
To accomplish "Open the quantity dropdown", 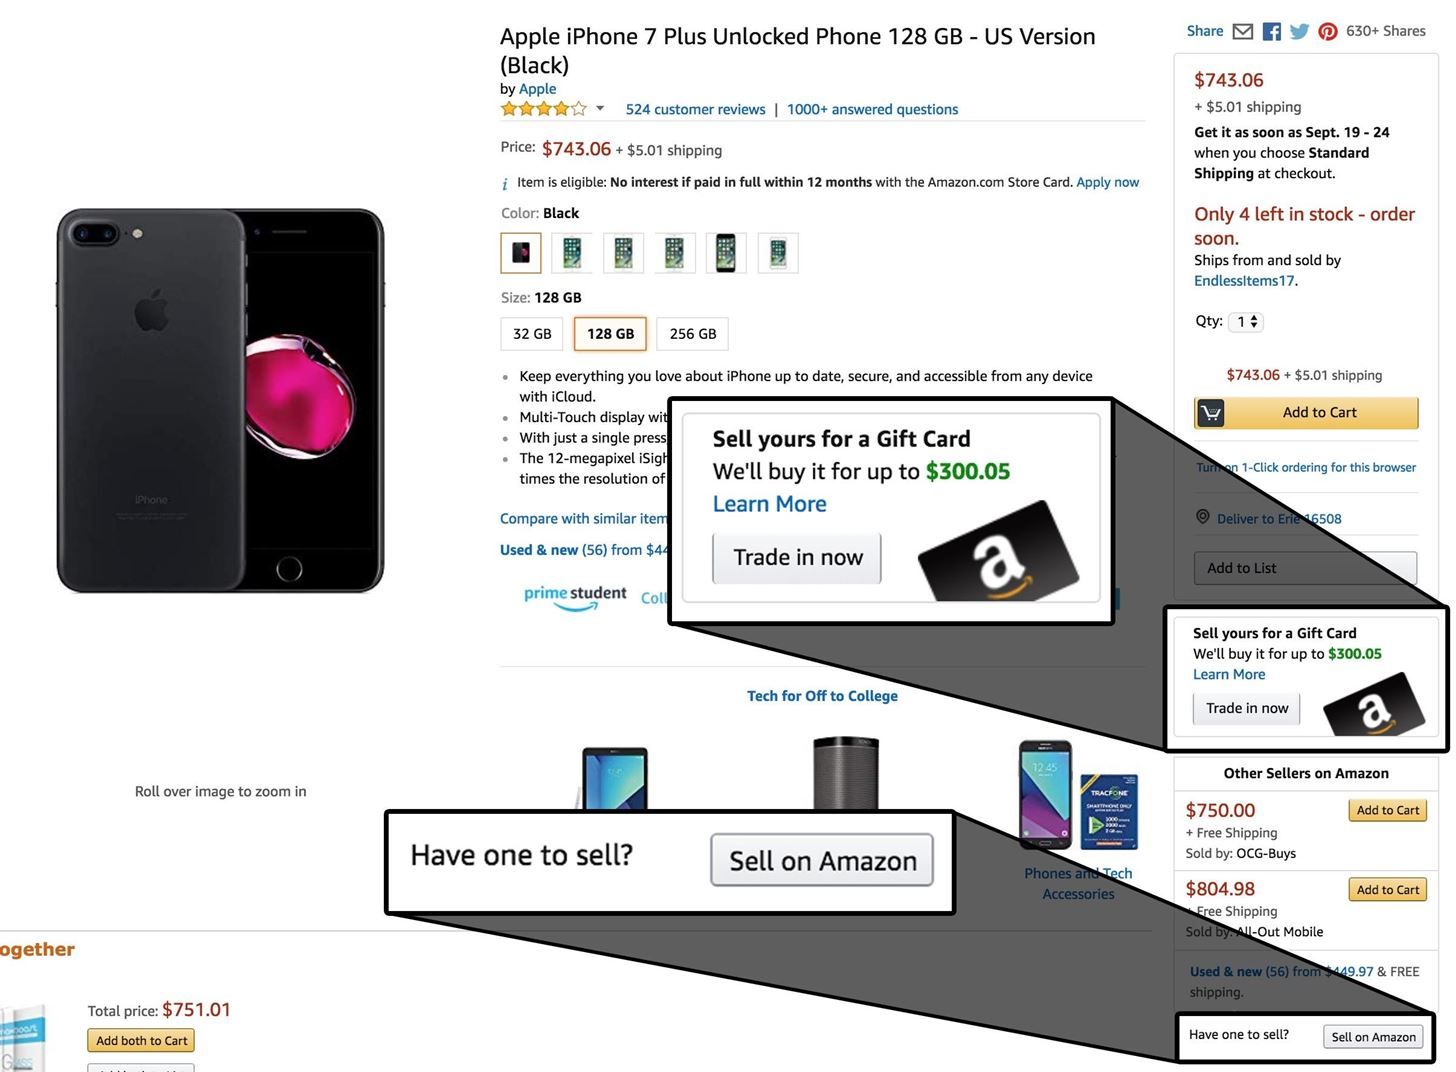I will (1247, 322).
